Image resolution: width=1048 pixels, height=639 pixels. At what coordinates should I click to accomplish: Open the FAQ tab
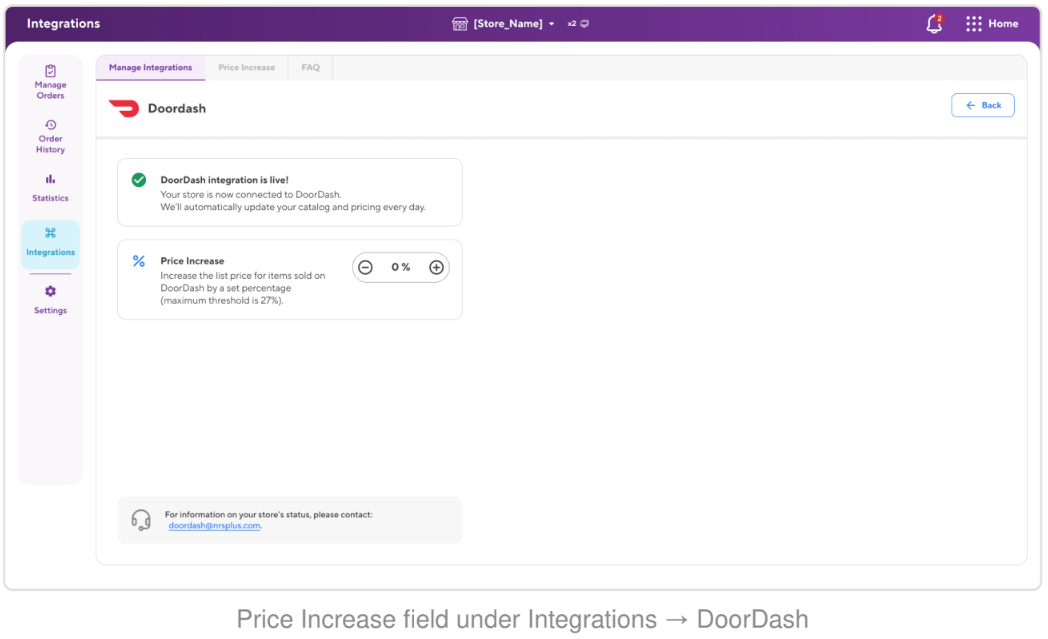[310, 68]
